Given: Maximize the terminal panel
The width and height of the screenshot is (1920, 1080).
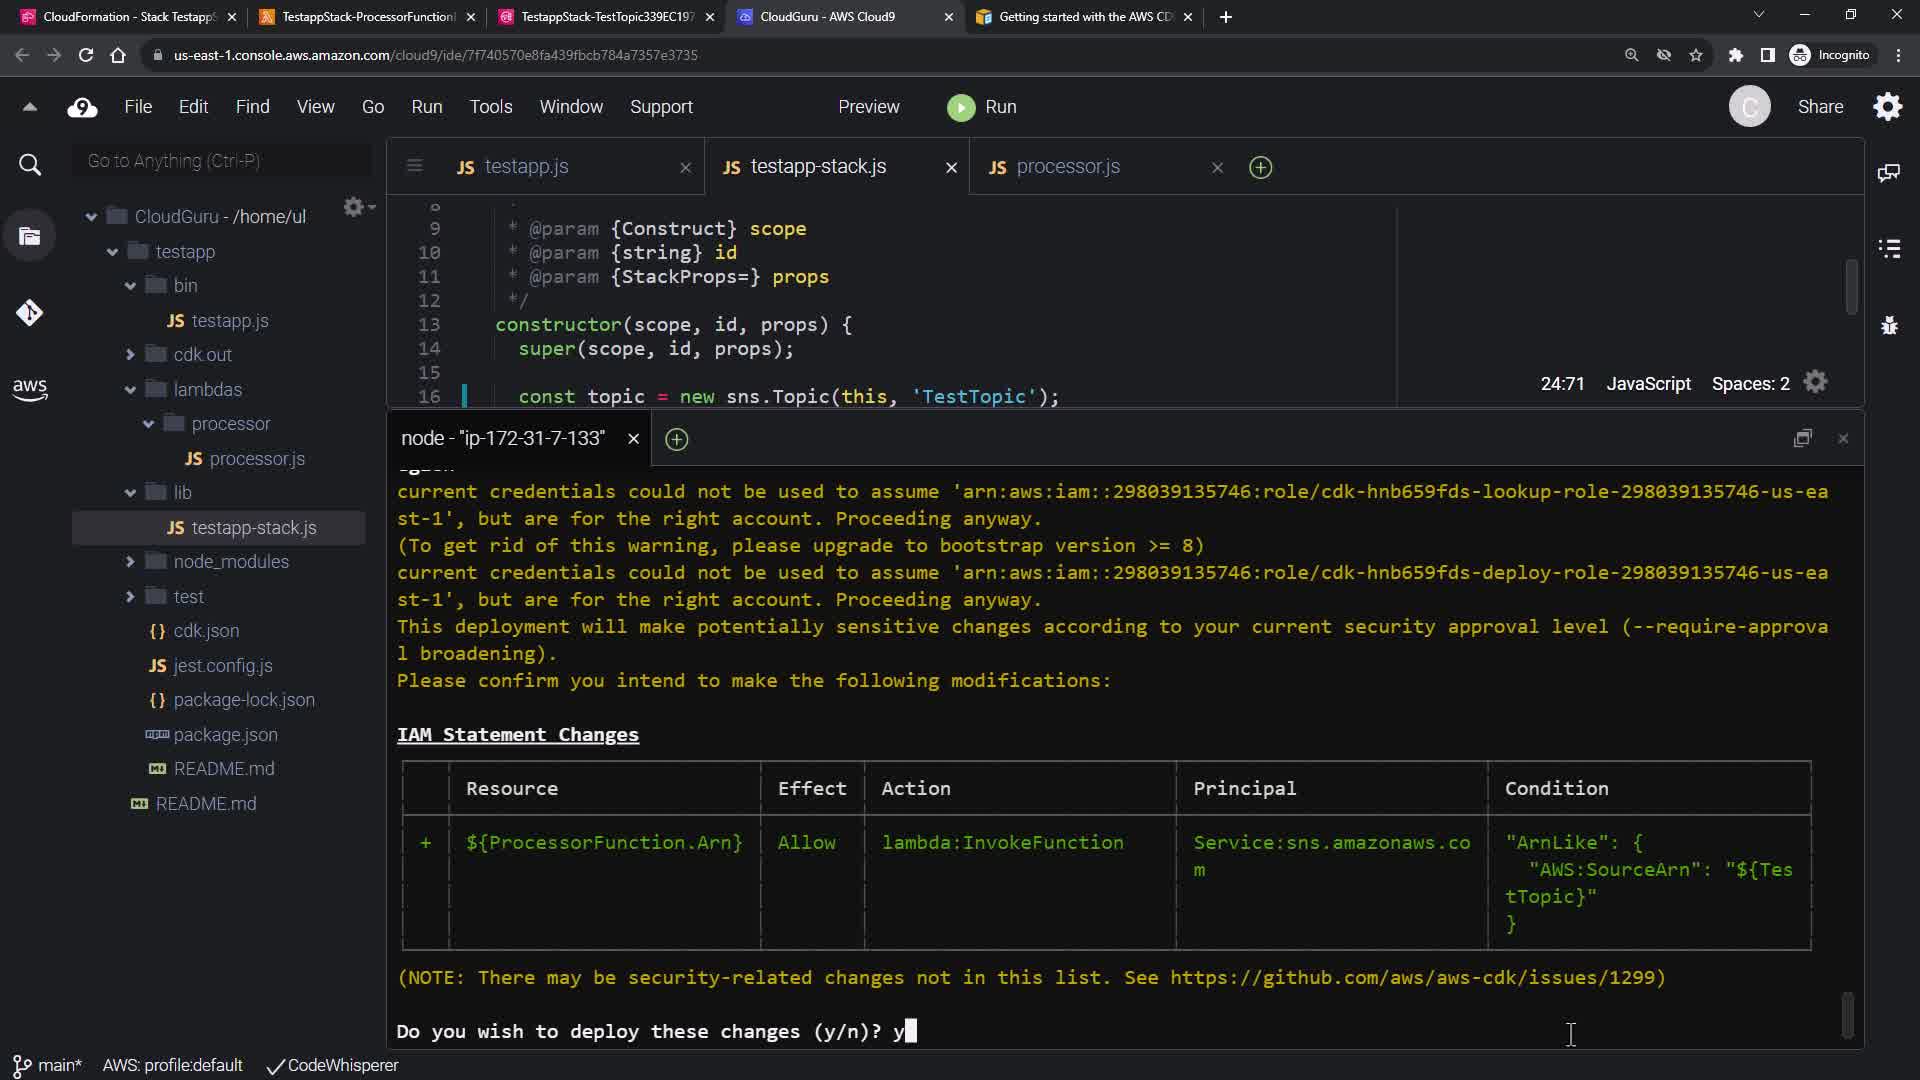Looking at the screenshot, I should [1803, 439].
